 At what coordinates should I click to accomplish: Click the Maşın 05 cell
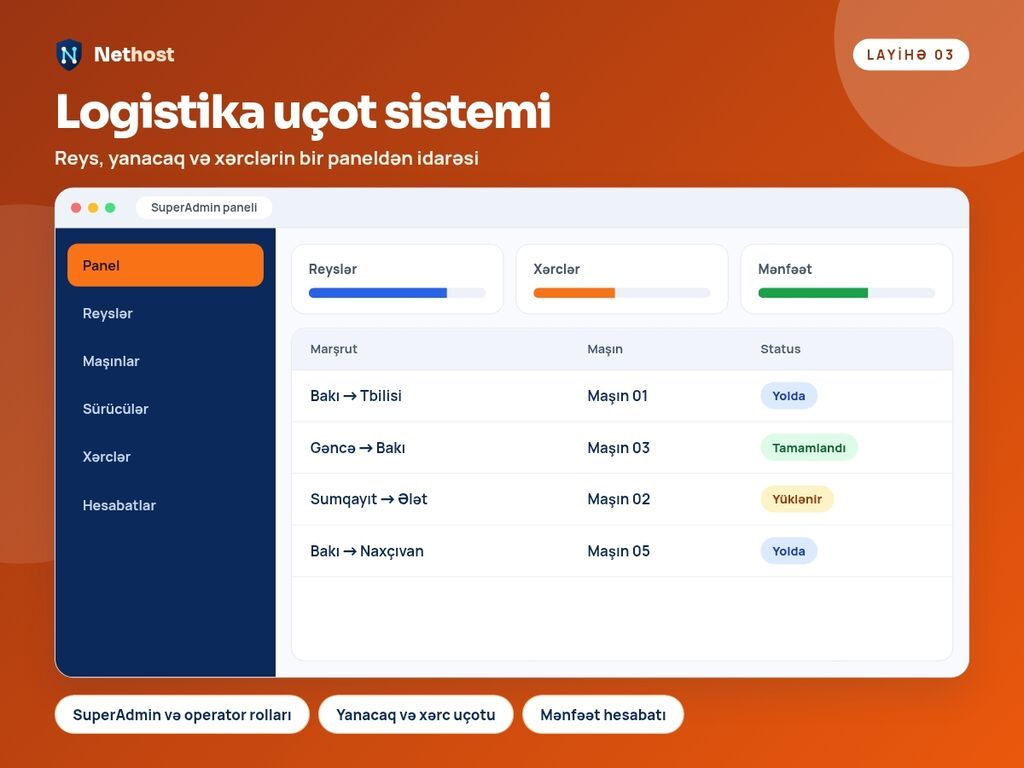pos(618,551)
